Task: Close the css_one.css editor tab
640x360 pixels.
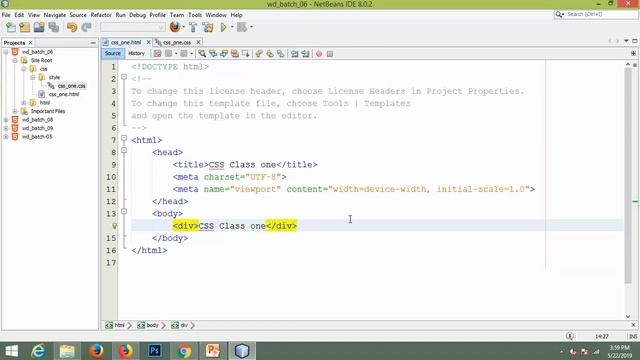Action: [198, 42]
